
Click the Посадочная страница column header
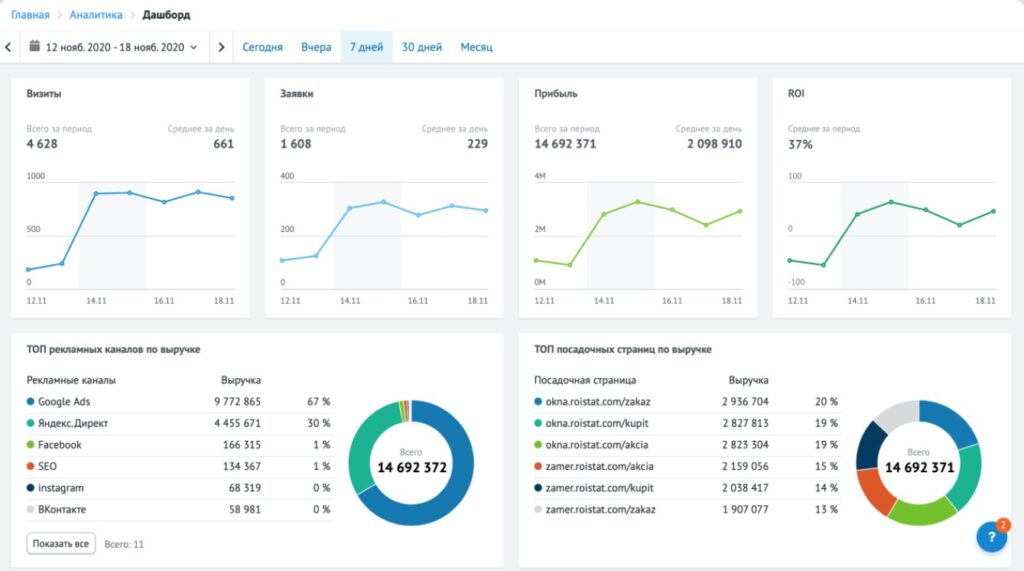click(x=585, y=380)
